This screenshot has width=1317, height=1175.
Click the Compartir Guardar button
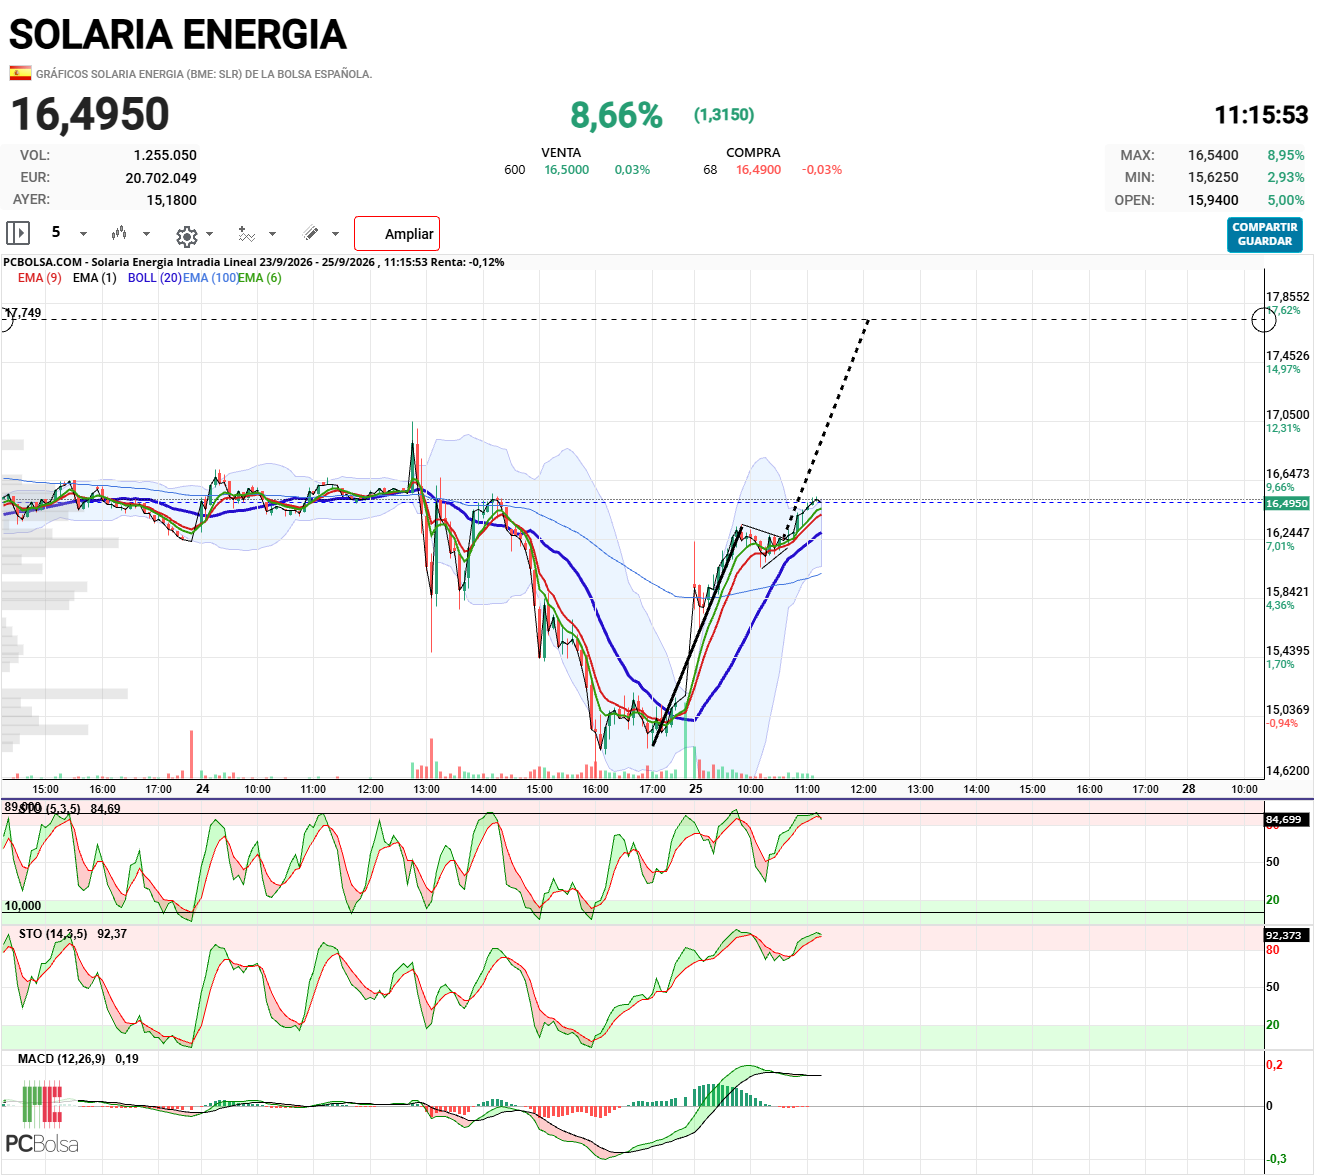coord(1265,235)
